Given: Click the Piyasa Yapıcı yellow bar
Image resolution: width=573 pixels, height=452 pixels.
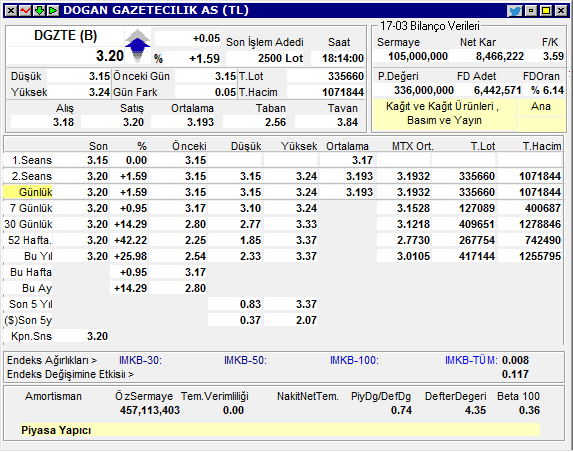Looking at the screenshot, I should 280,430.
